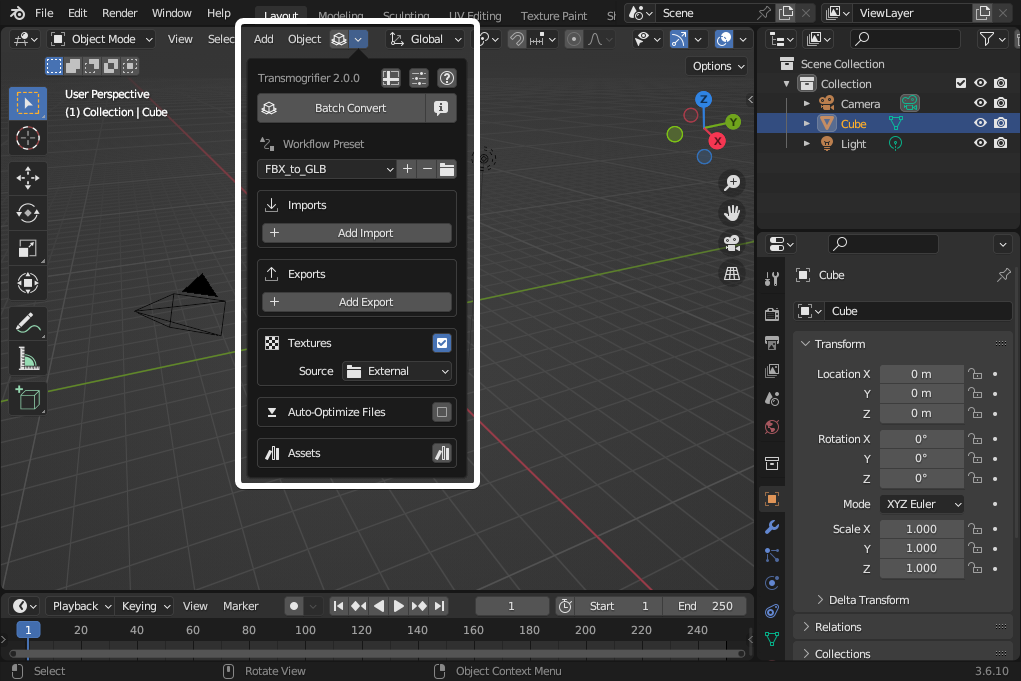
Task: Open the FBX_to_GLB preset dropdown
Action: point(328,169)
